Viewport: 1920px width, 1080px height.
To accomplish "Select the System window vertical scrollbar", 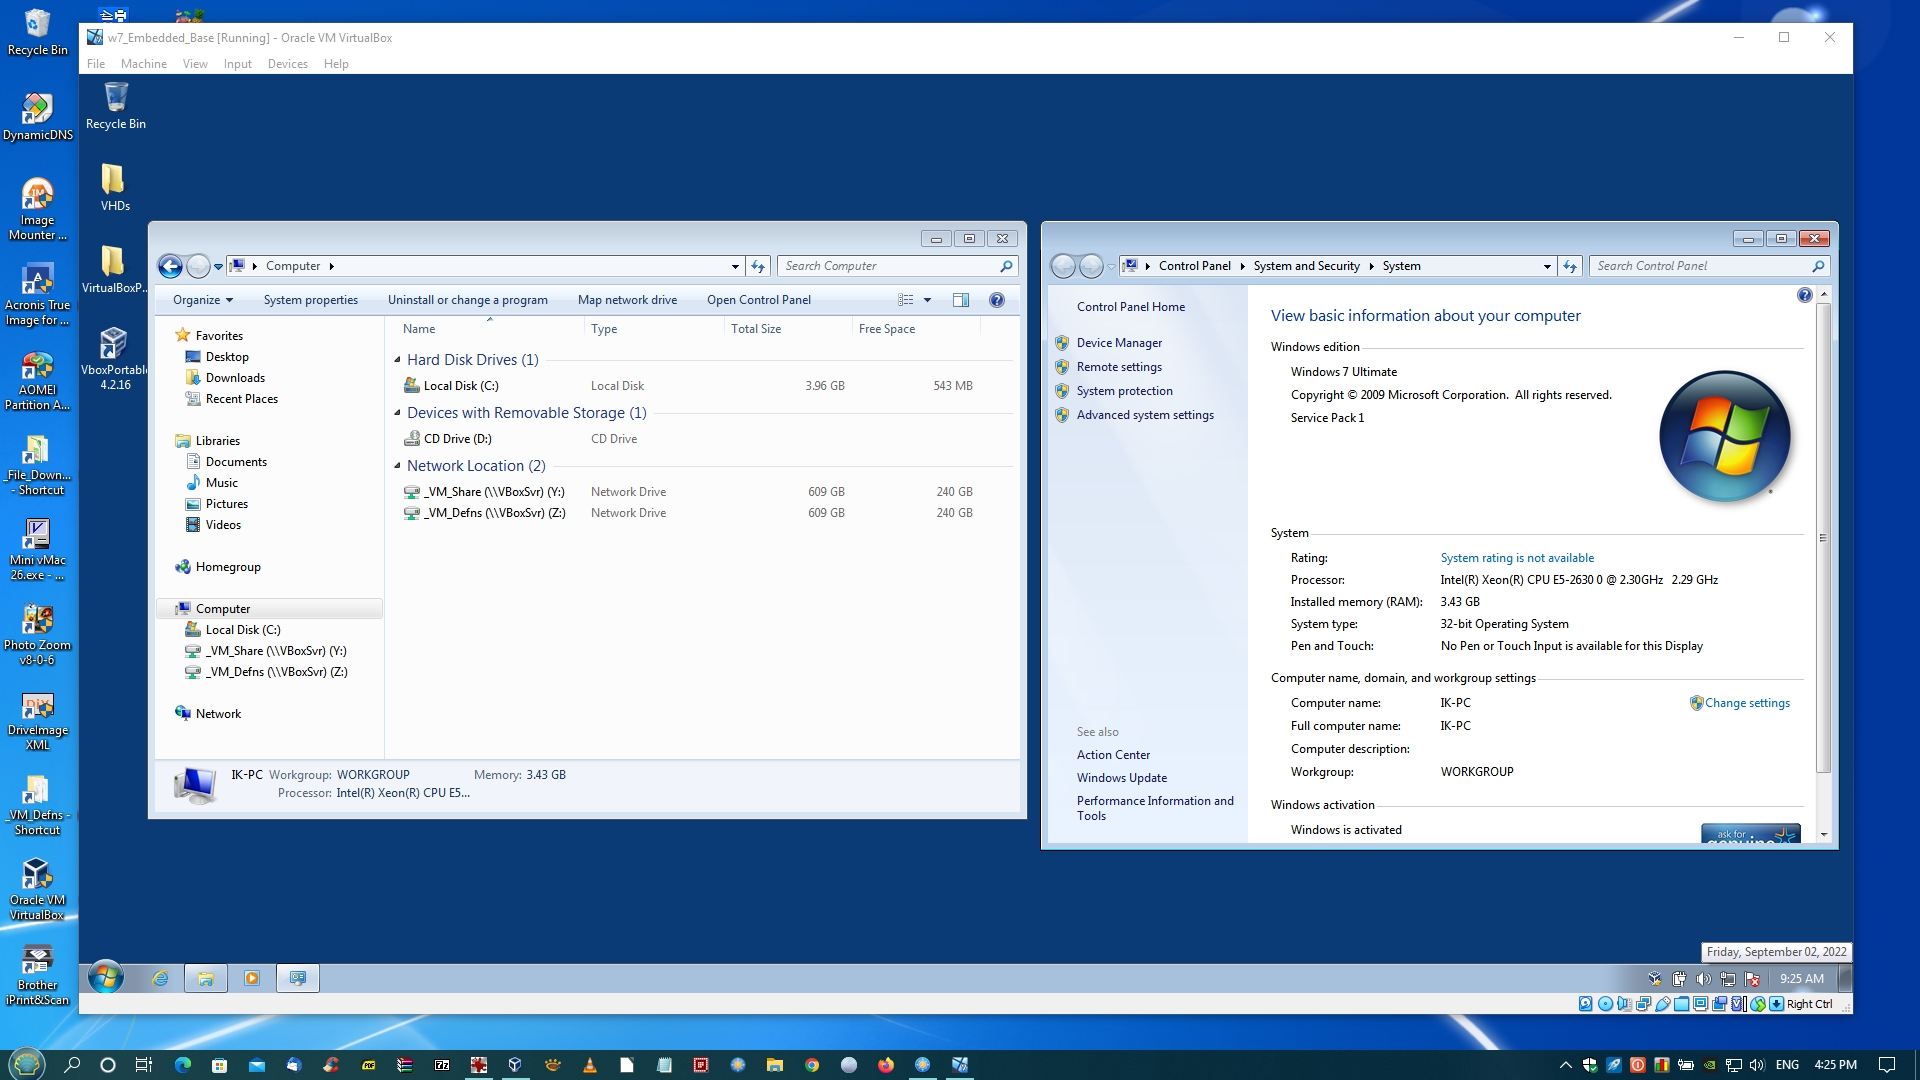I will tap(1823, 538).
